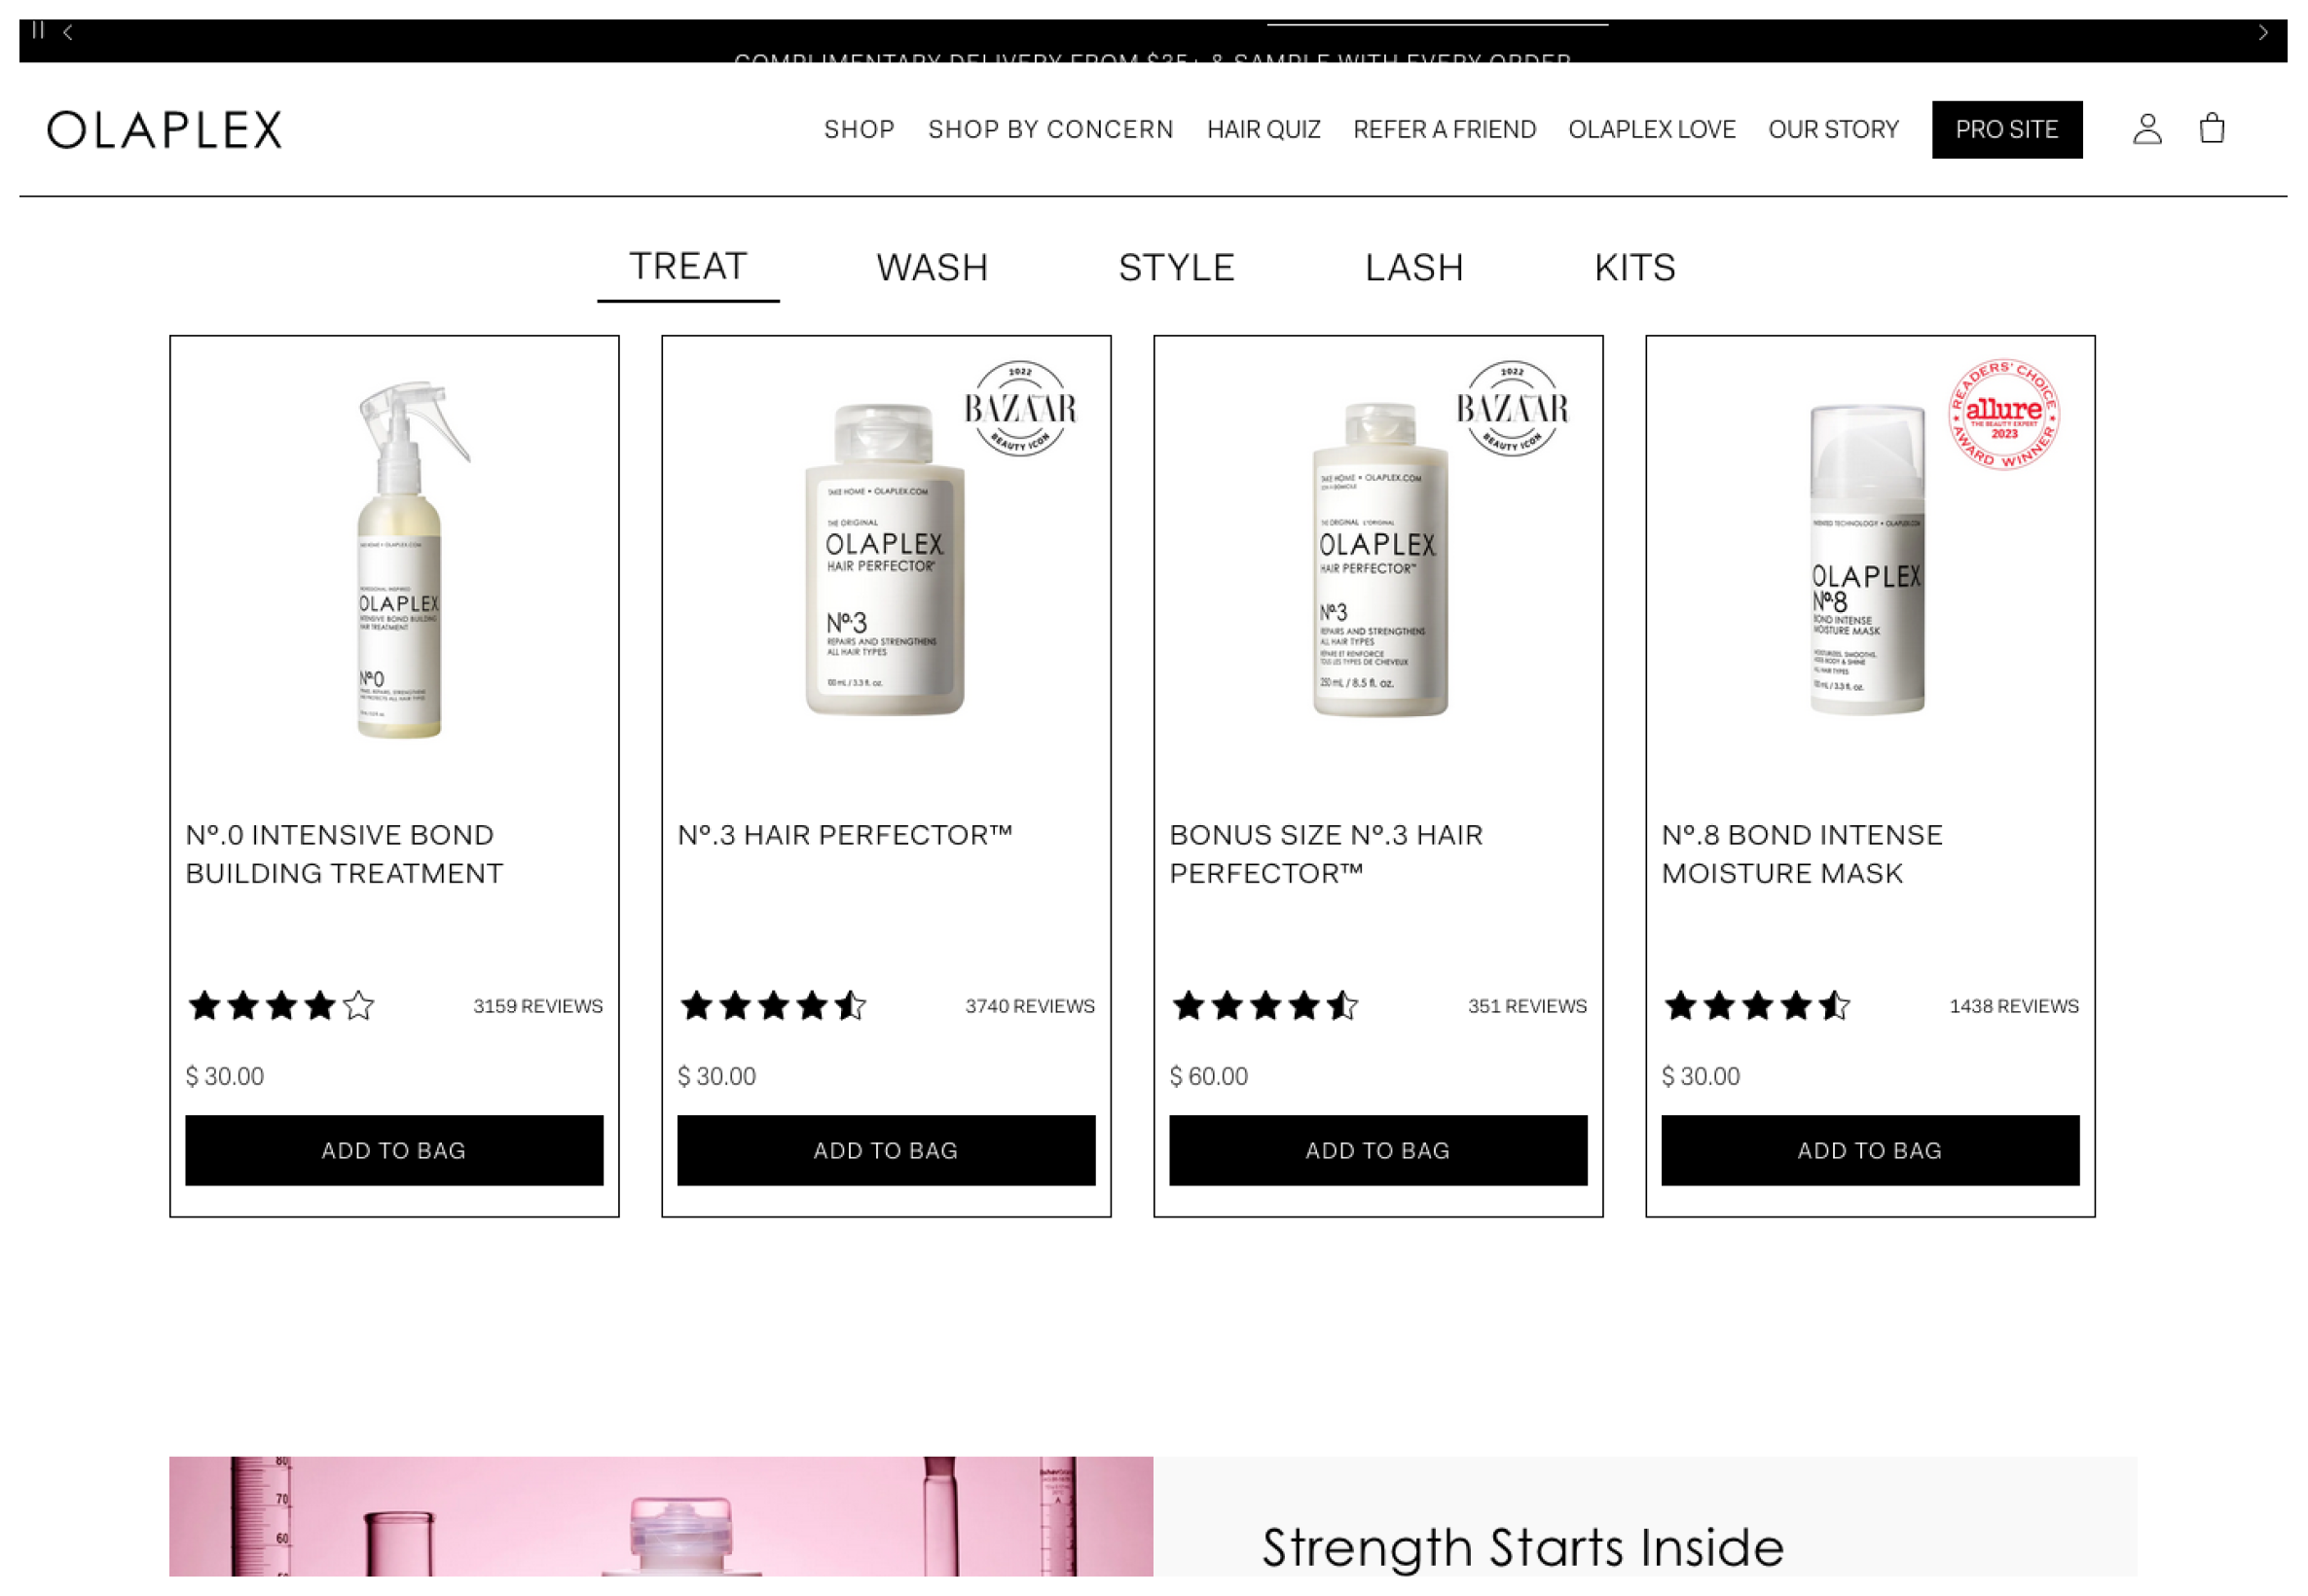Open the shopping bag icon
The image size is (2308, 1596).
point(2212,128)
